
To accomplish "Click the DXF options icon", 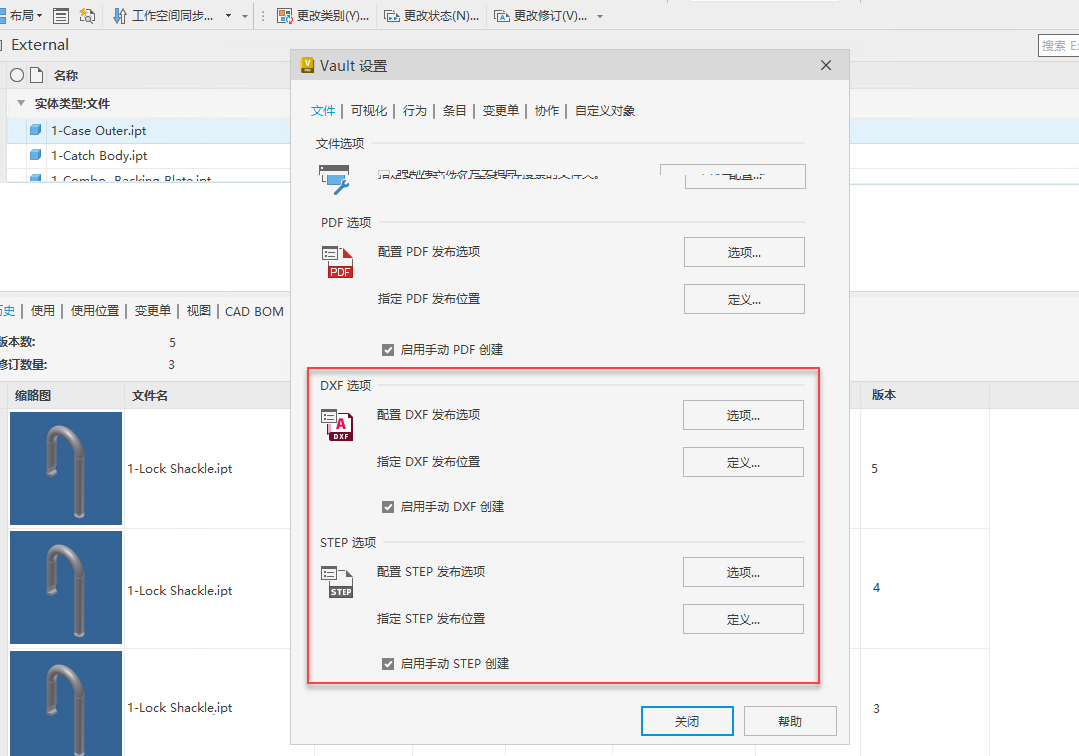I will pyautogui.click(x=337, y=425).
